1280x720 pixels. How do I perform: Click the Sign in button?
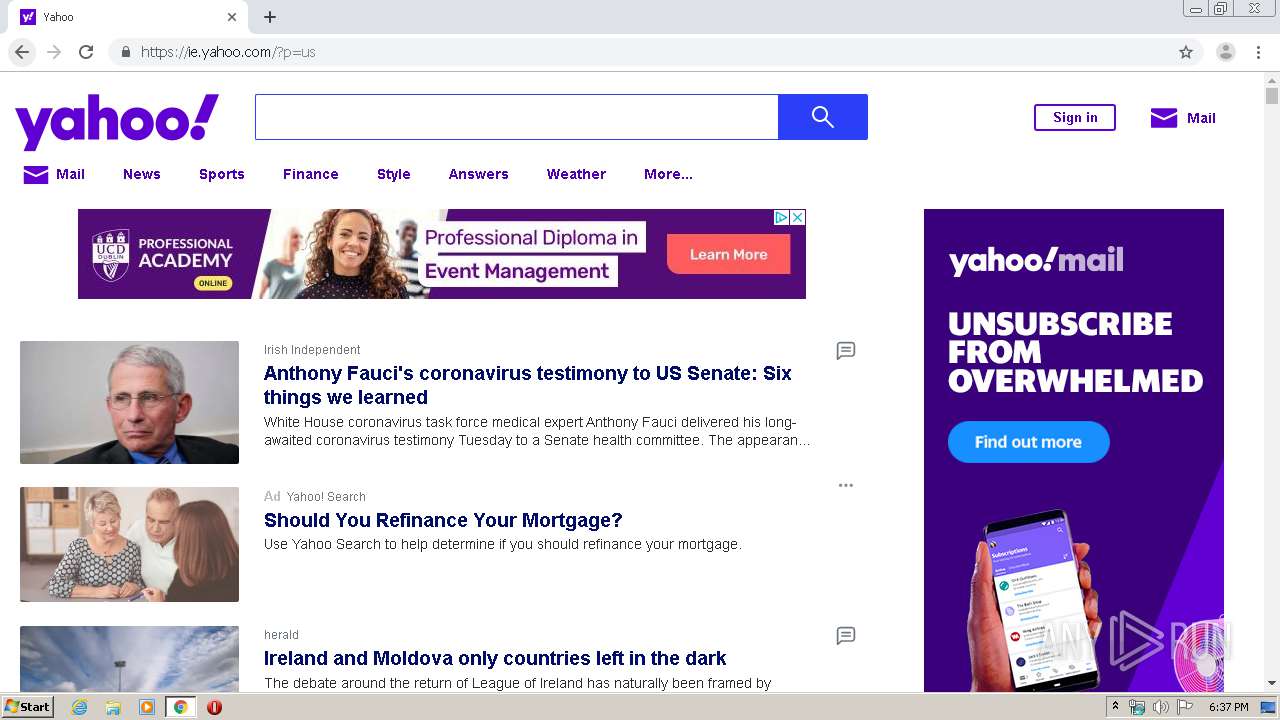[1075, 117]
